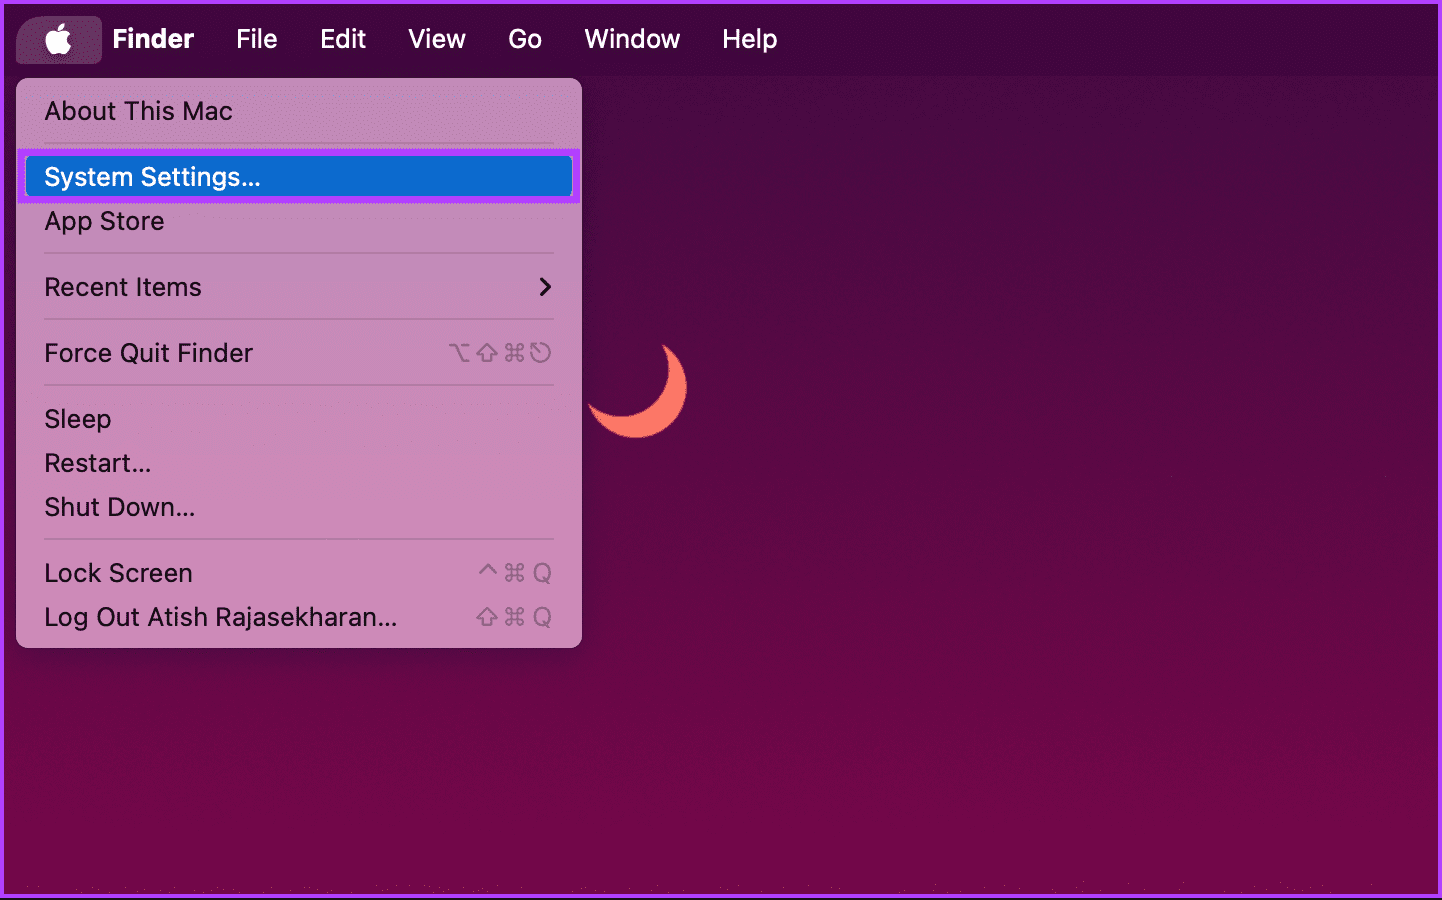Log Out Atish Rajasekharan
This screenshot has height=900, width=1442.
point(220,617)
